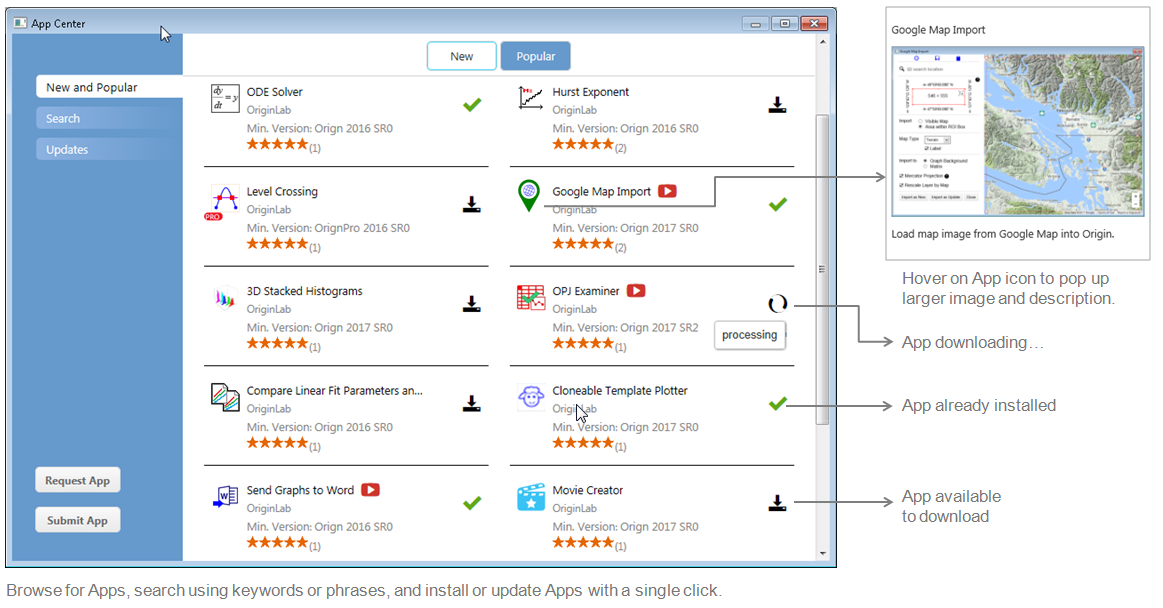
Task: Download the Hurst Exponent app
Action: [x=777, y=105]
